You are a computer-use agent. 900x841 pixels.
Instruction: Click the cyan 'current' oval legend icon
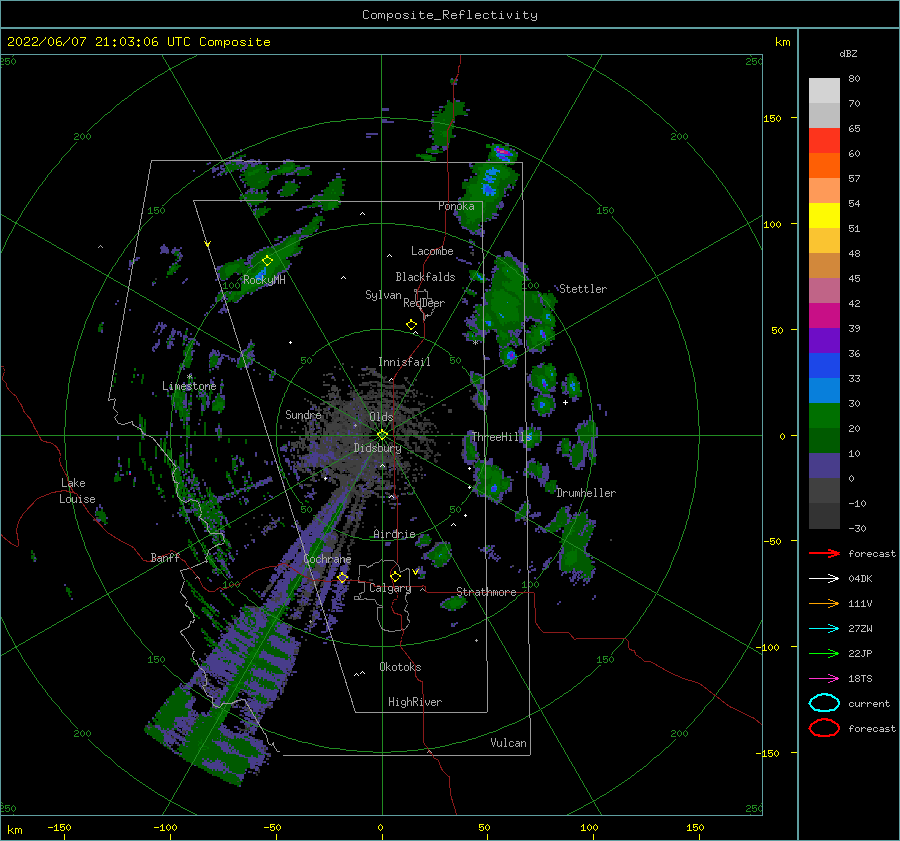824,703
